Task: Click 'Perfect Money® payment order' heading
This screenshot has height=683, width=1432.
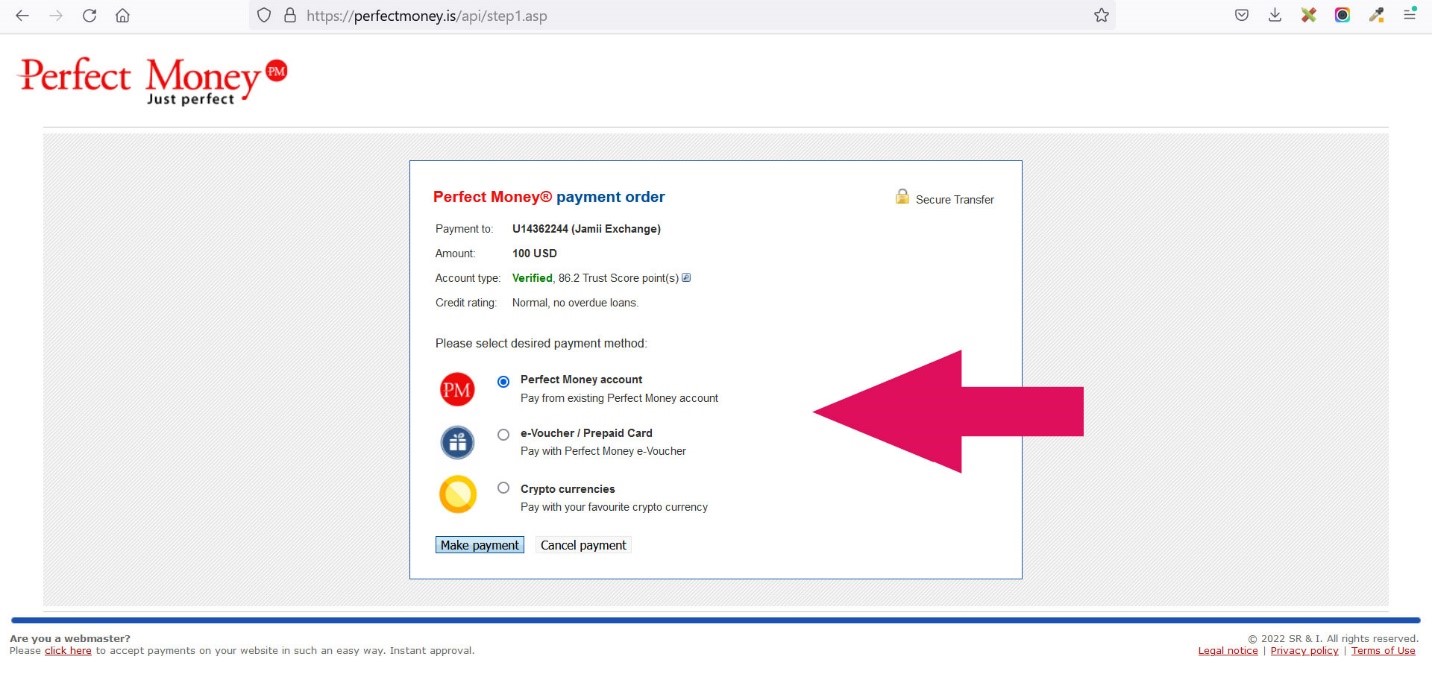Action: tap(549, 197)
